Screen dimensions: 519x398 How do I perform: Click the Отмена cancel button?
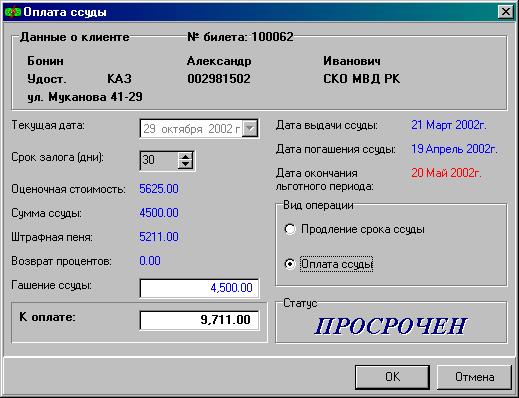[x=474, y=377]
